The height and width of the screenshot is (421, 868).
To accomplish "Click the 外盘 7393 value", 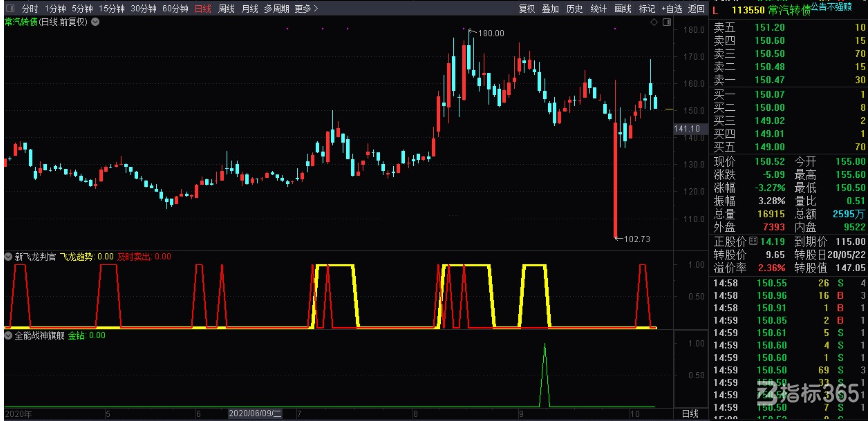I will point(774,228).
